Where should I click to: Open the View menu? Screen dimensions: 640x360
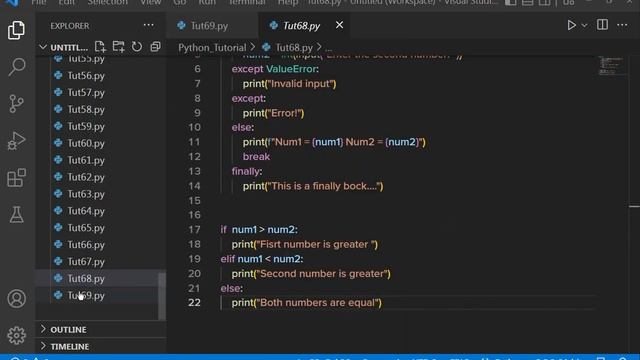pyautogui.click(x=151, y=2)
